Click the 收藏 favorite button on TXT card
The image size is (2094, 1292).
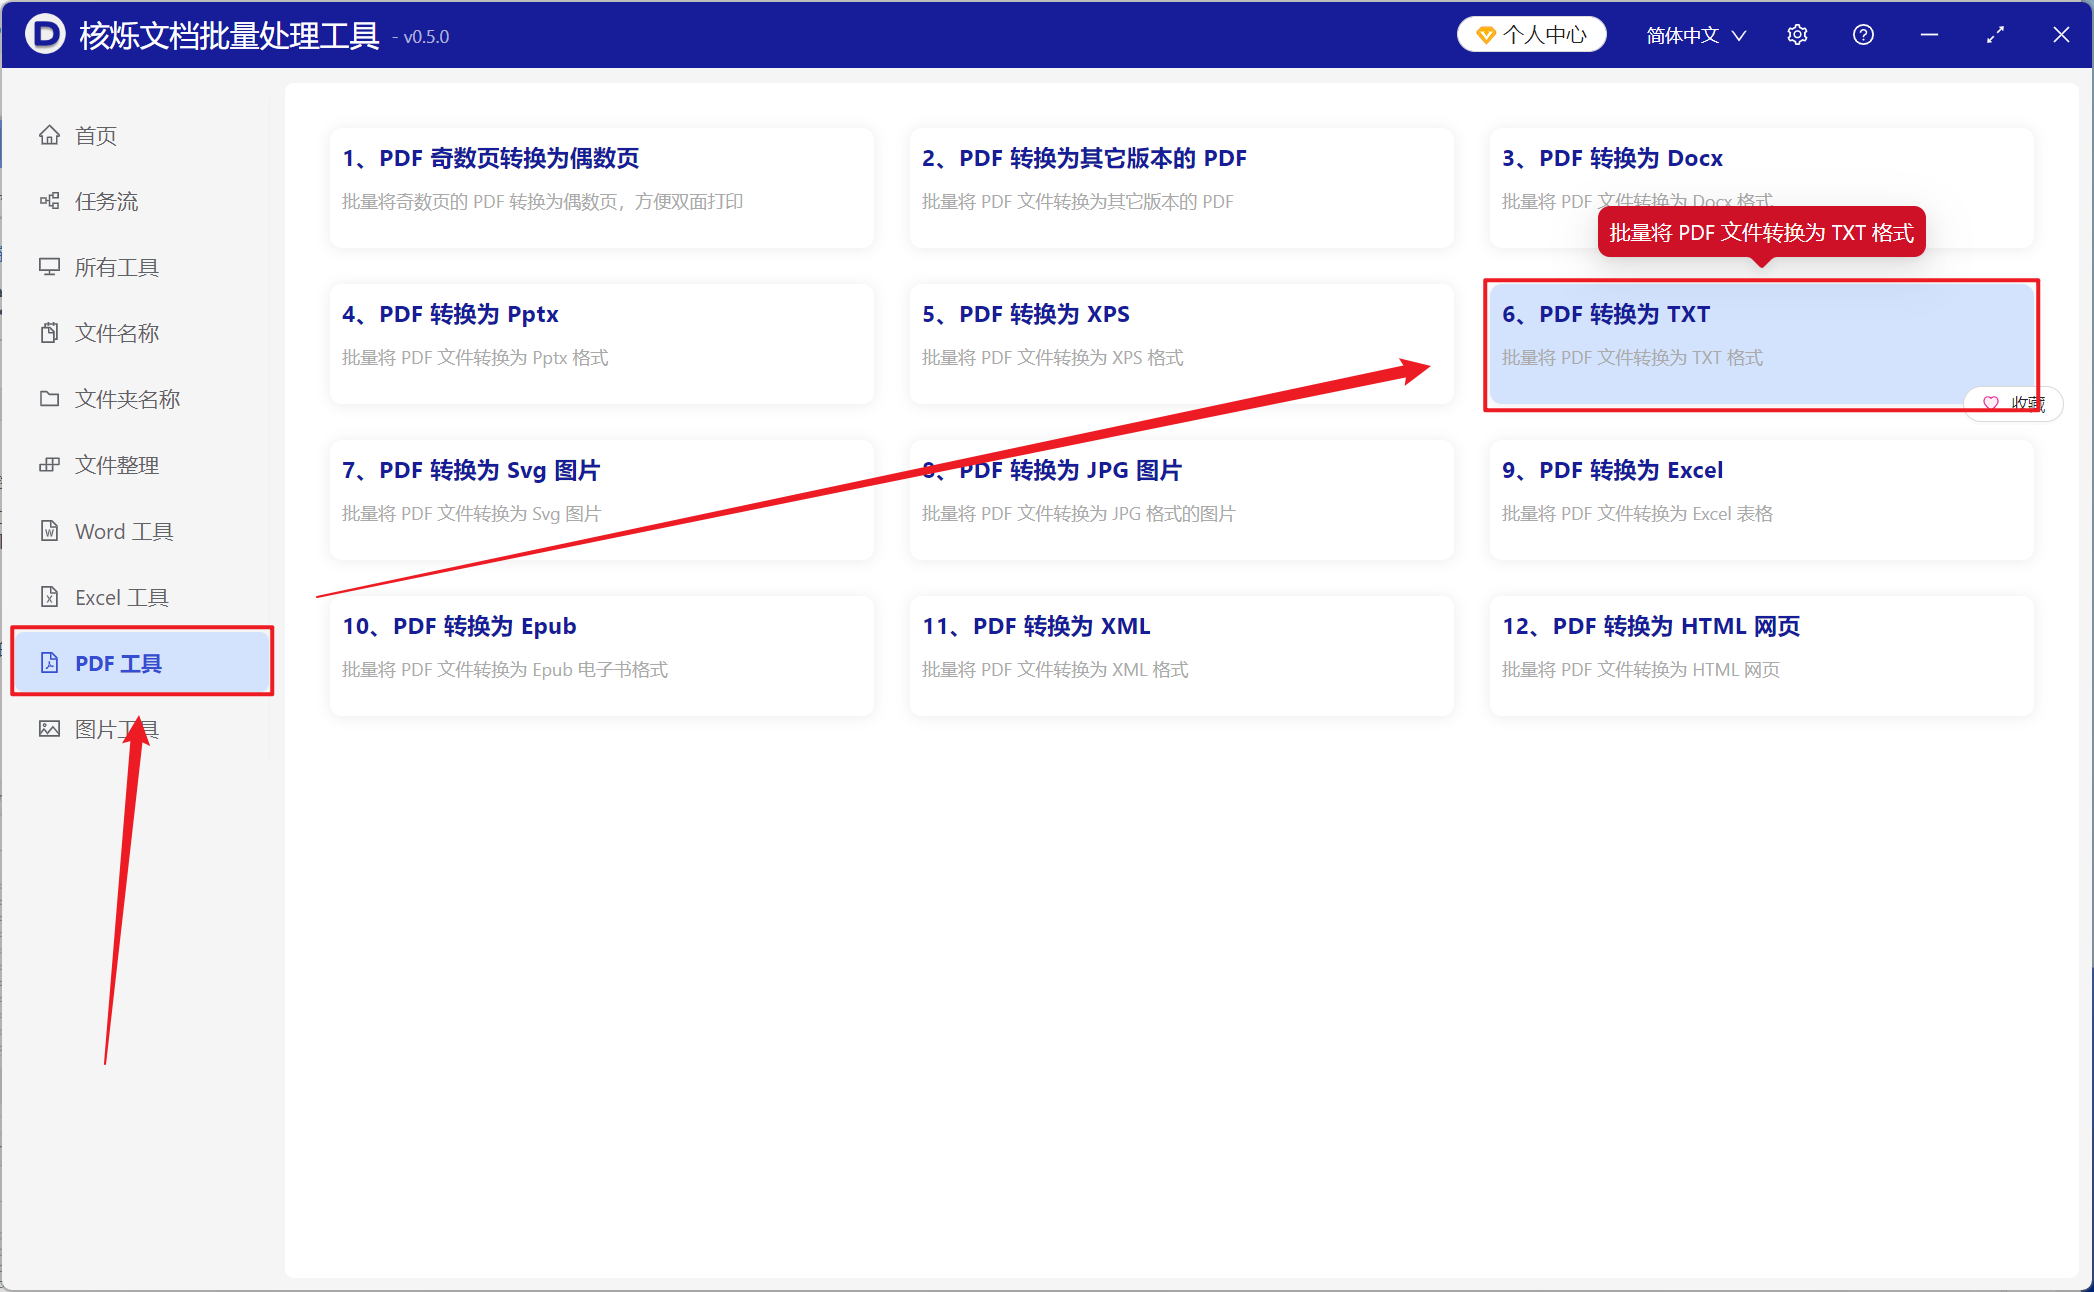pyautogui.click(x=2013, y=403)
